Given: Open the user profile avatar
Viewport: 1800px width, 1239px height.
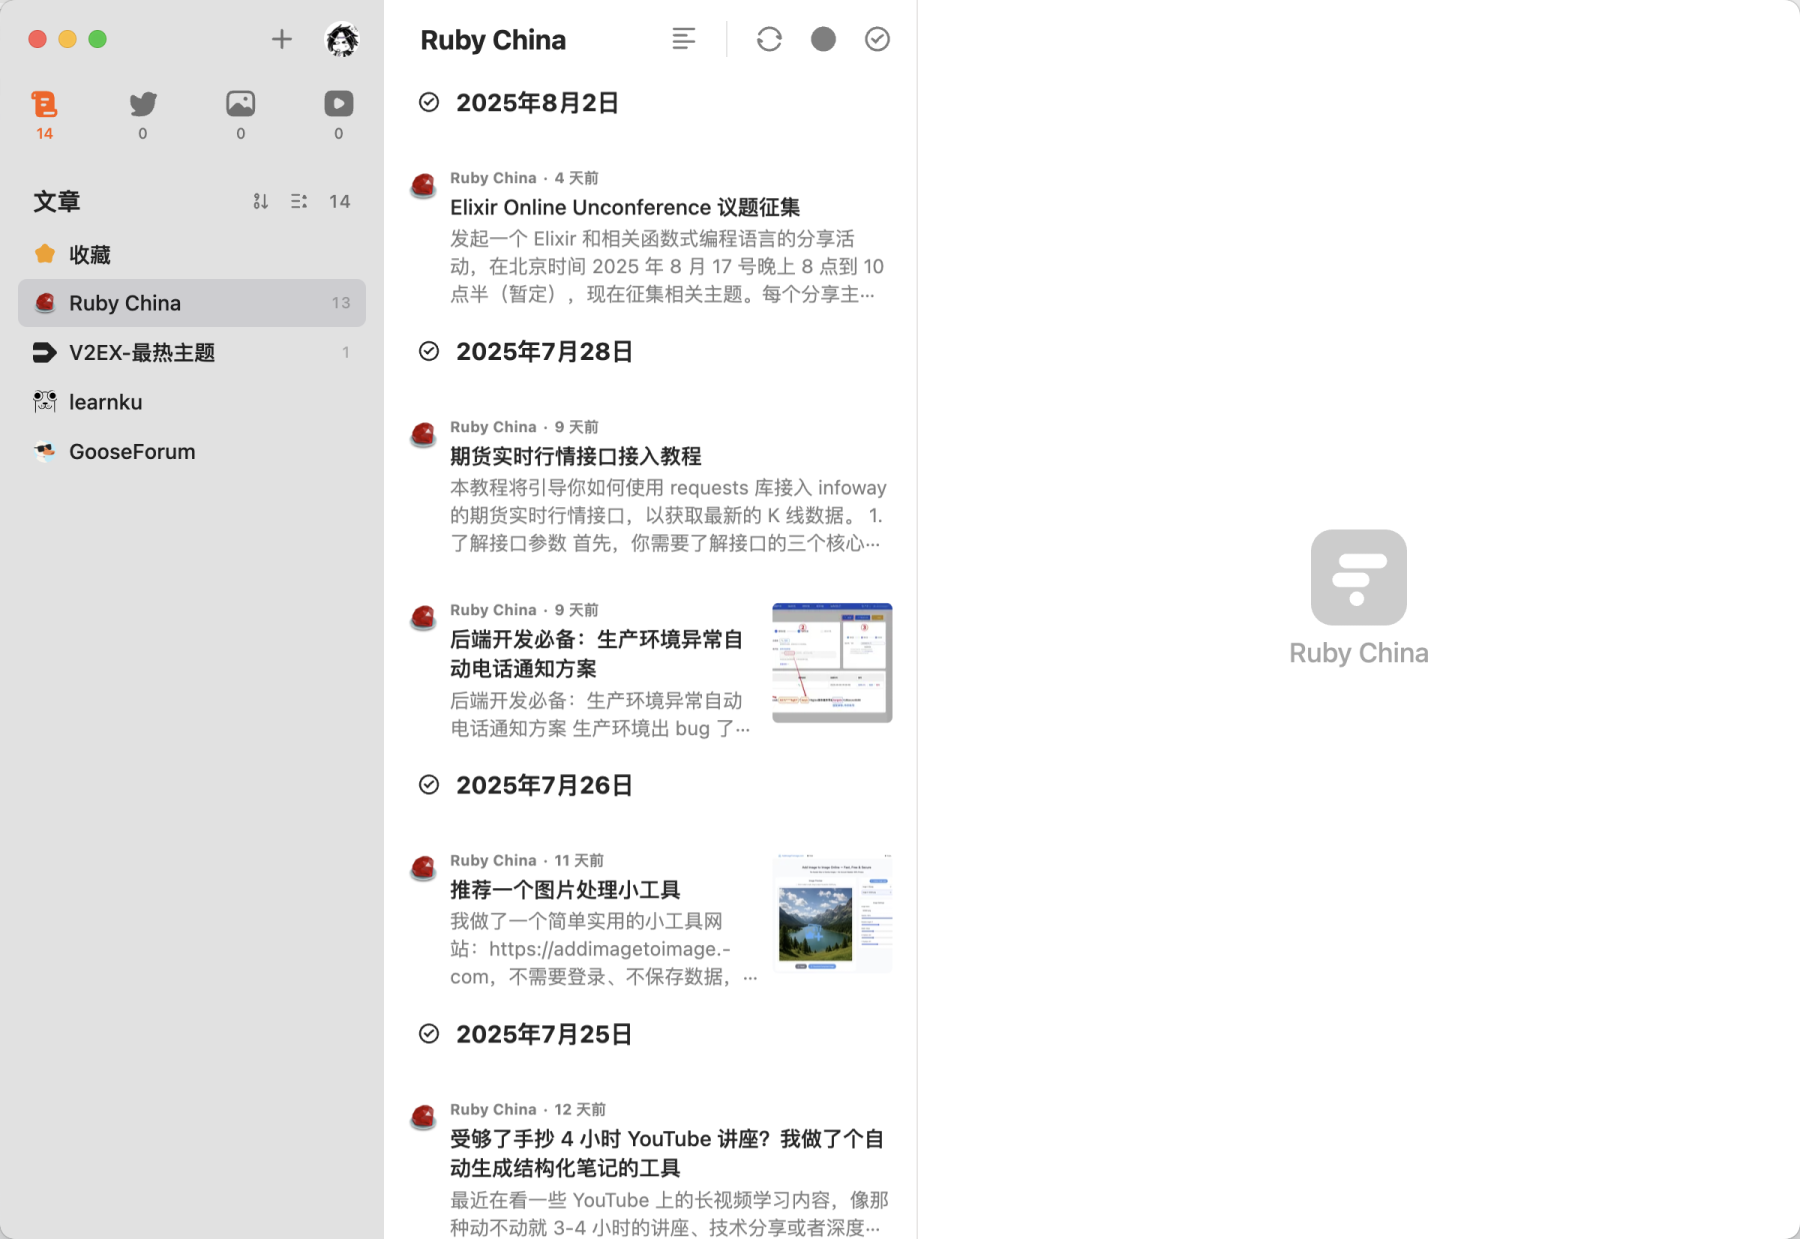Looking at the screenshot, I should pos(342,39).
